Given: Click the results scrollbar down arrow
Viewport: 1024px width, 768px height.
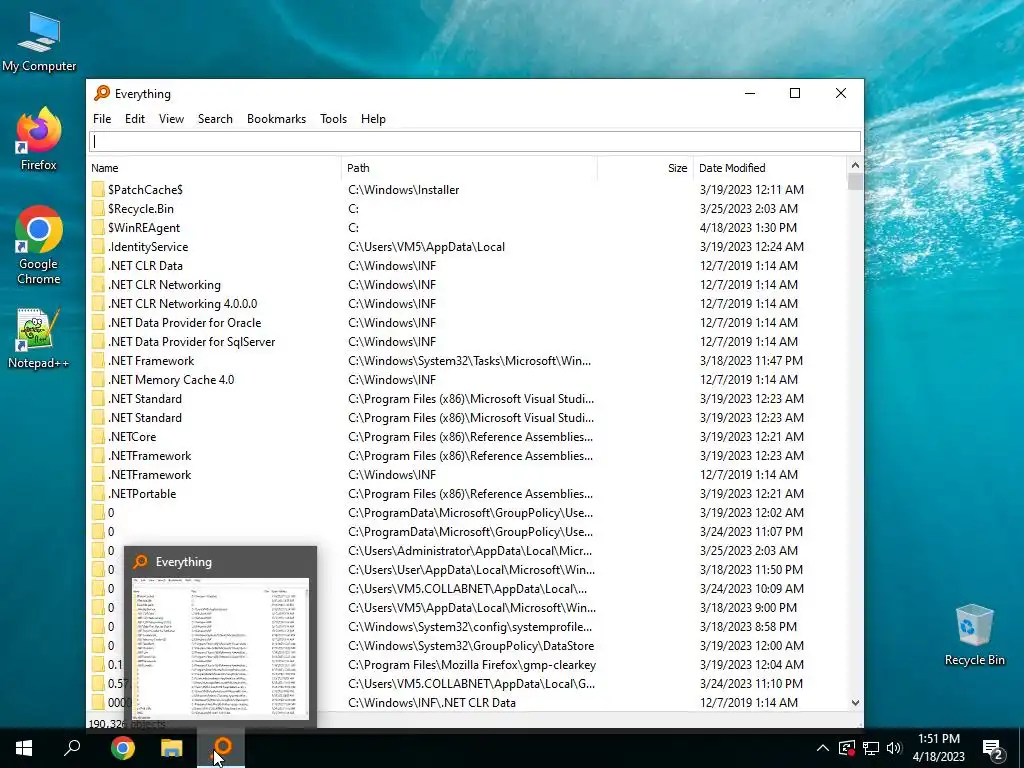Looking at the screenshot, I should (x=855, y=703).
